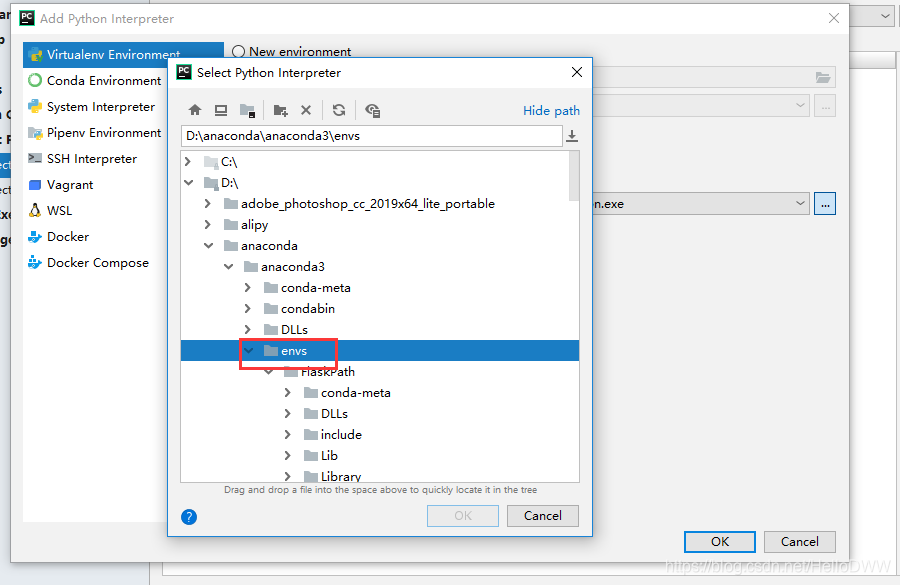900x585 pixels.
Task: Collapse the anaconda folder
Action: click(x=208, y=246)
